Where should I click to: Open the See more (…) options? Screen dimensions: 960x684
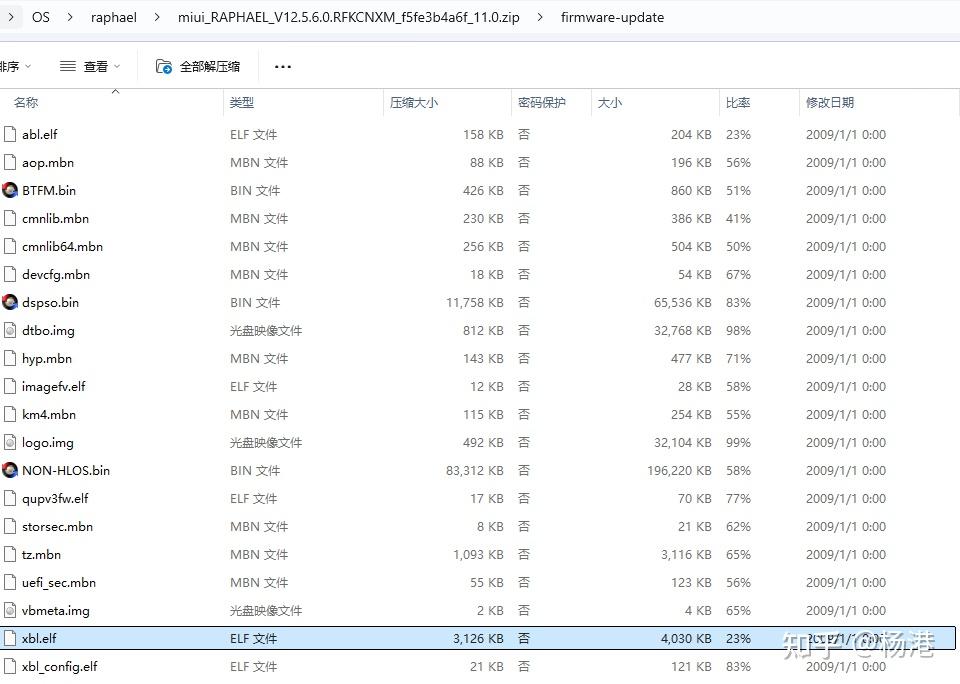coord(282,66)
